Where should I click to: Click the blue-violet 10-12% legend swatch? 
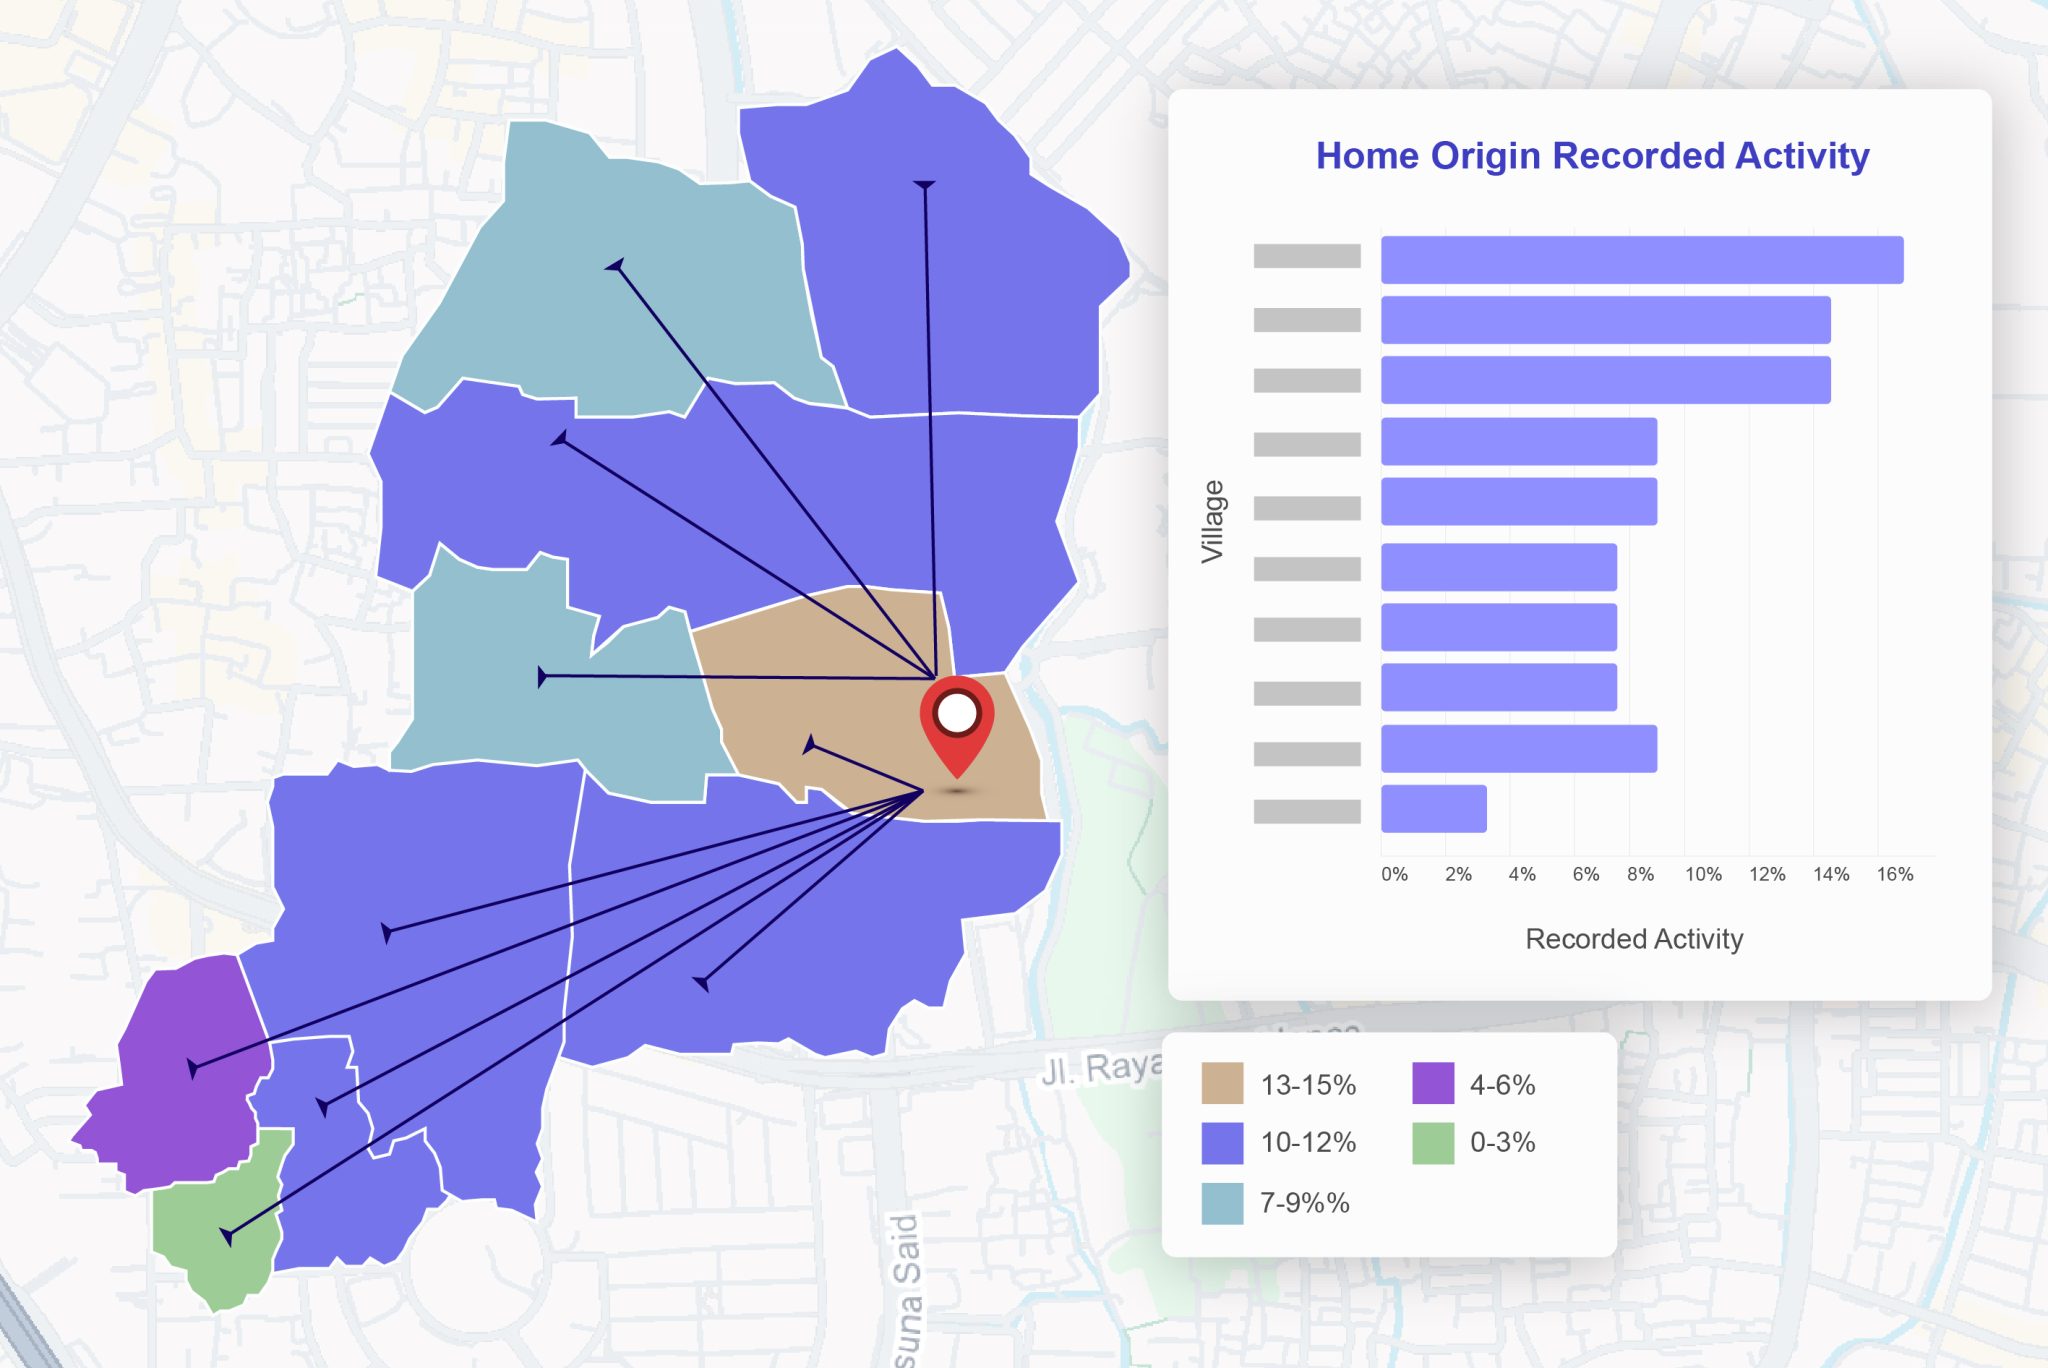pos(1222,1143)
